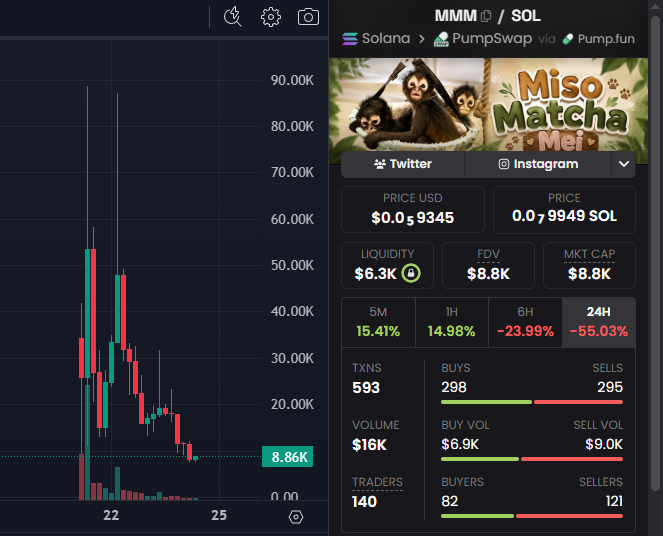Open the quick search lightning icon
Viewport: 663px width, 536px height.
[x=232, y=17]
